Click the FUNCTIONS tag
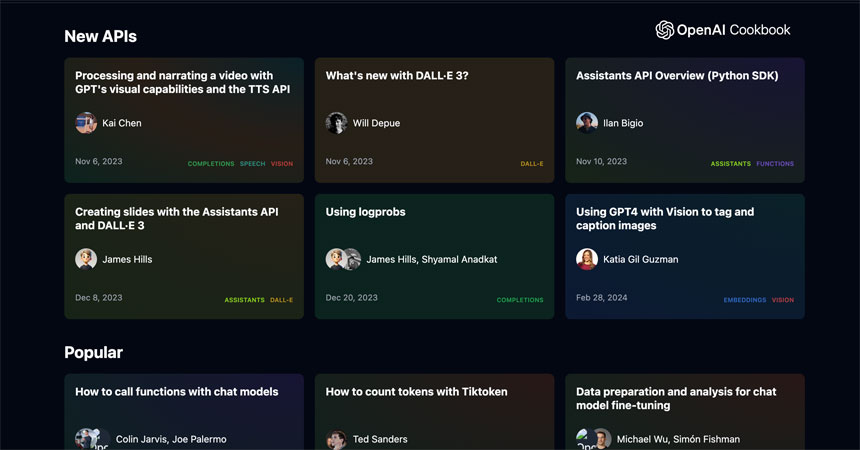This screenshot has width=860, height=450. click(x=775, y=164)
